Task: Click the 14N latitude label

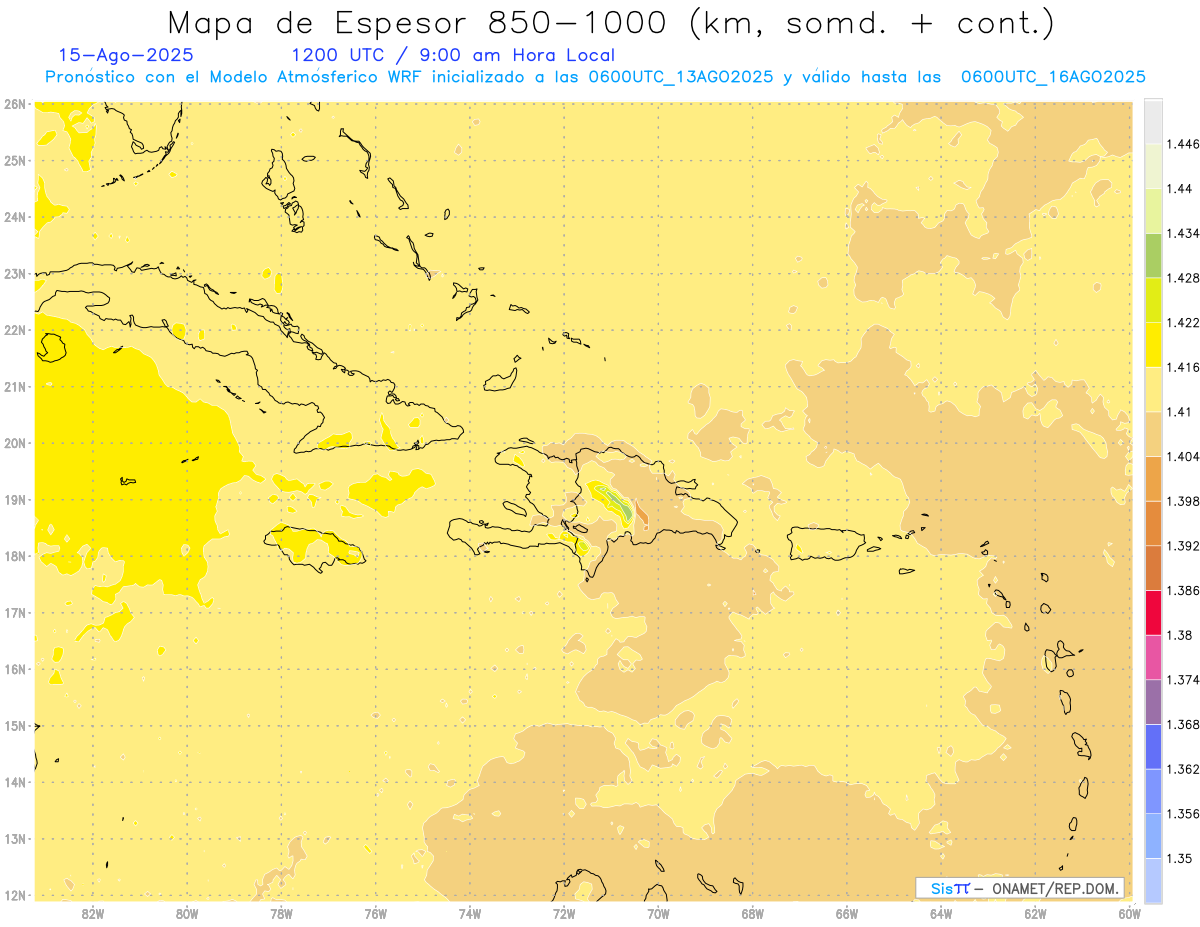Action: [14, 782]
